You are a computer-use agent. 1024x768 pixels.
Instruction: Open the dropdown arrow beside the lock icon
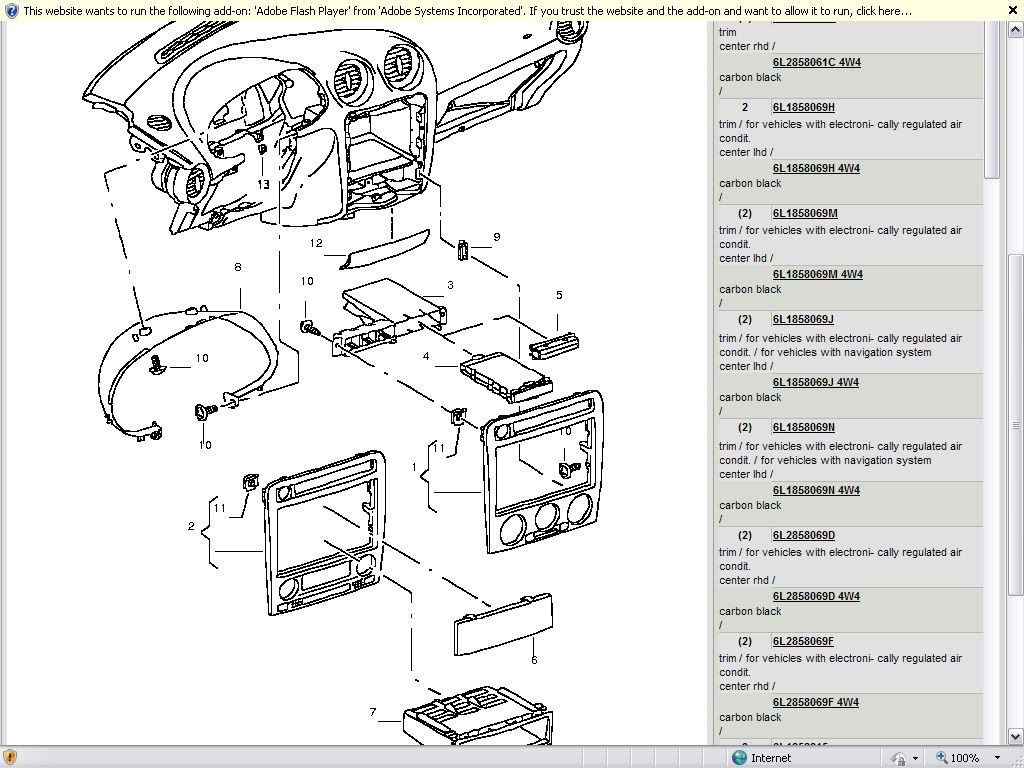pos(915,758)
